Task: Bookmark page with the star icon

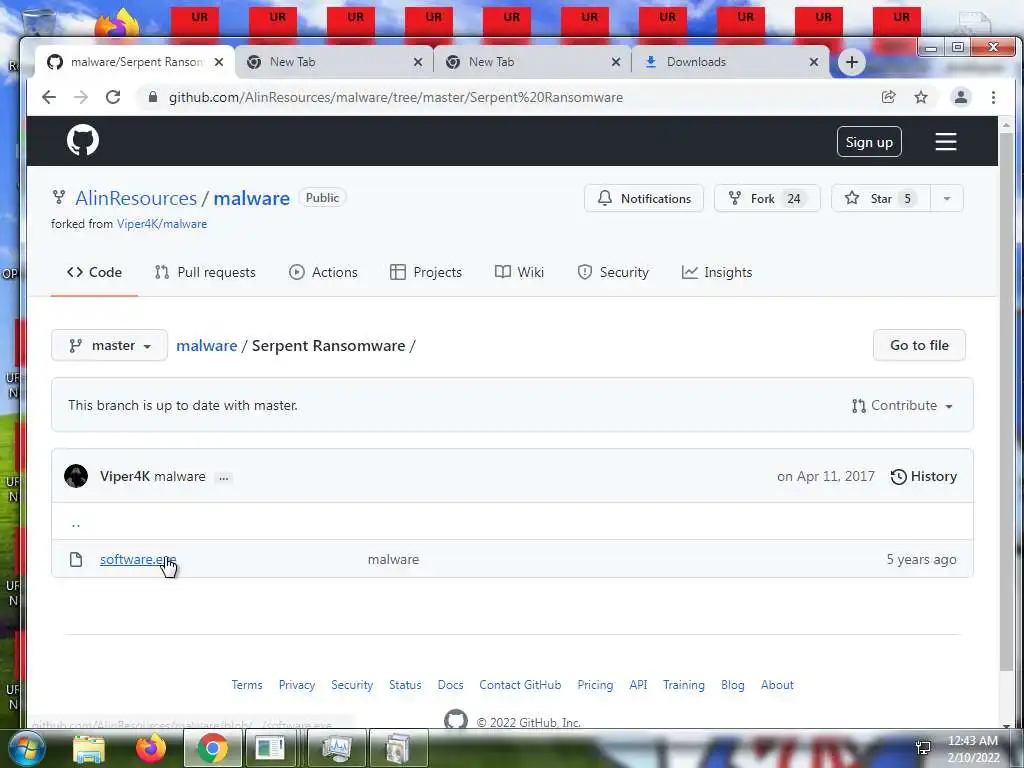Action: tap(921, 97)
